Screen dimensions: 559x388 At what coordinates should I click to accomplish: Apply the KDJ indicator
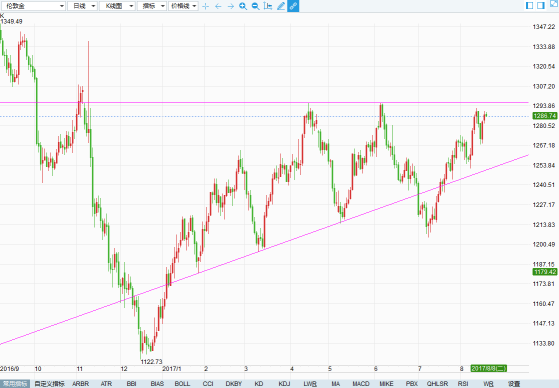click(284, 384)
